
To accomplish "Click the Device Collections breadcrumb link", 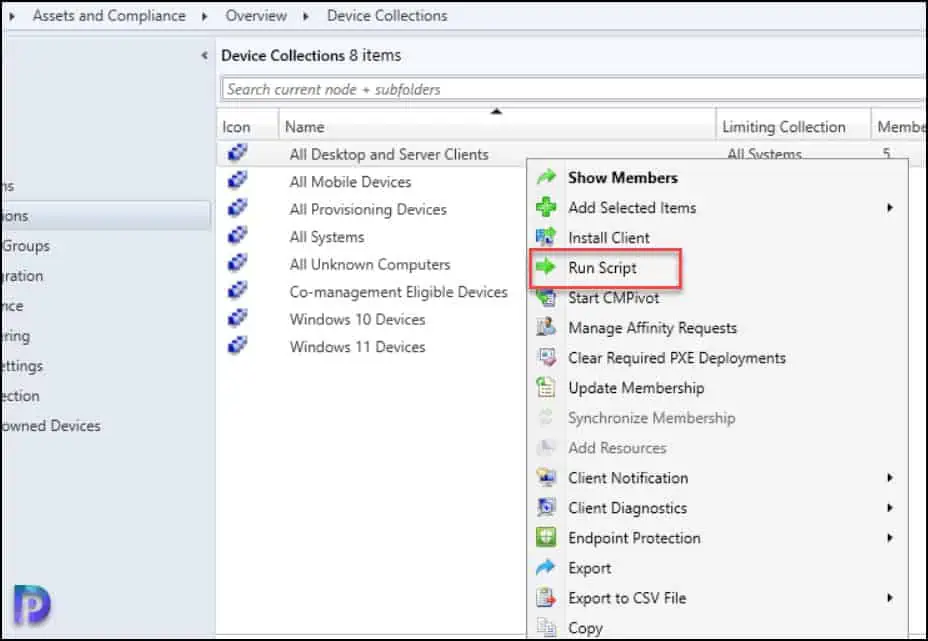I will [387, 16].
